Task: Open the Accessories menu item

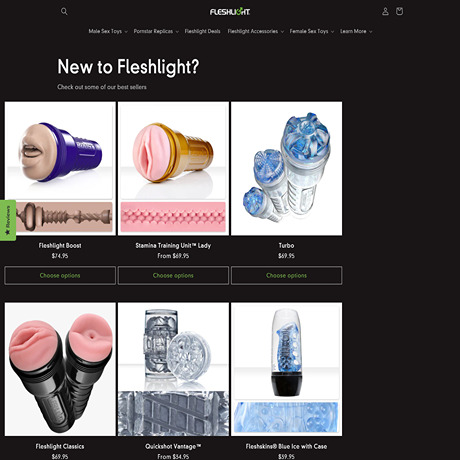Action: tap(256, 31)
